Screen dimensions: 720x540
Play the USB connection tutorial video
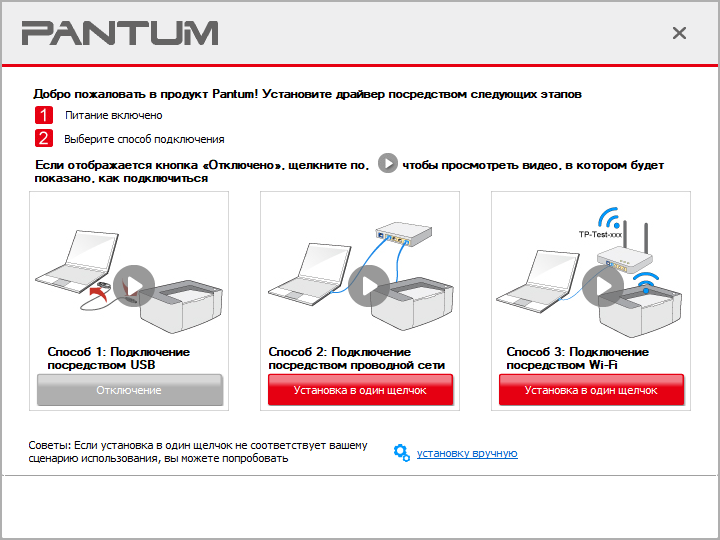pyautogui.click(x=134, y=286)
